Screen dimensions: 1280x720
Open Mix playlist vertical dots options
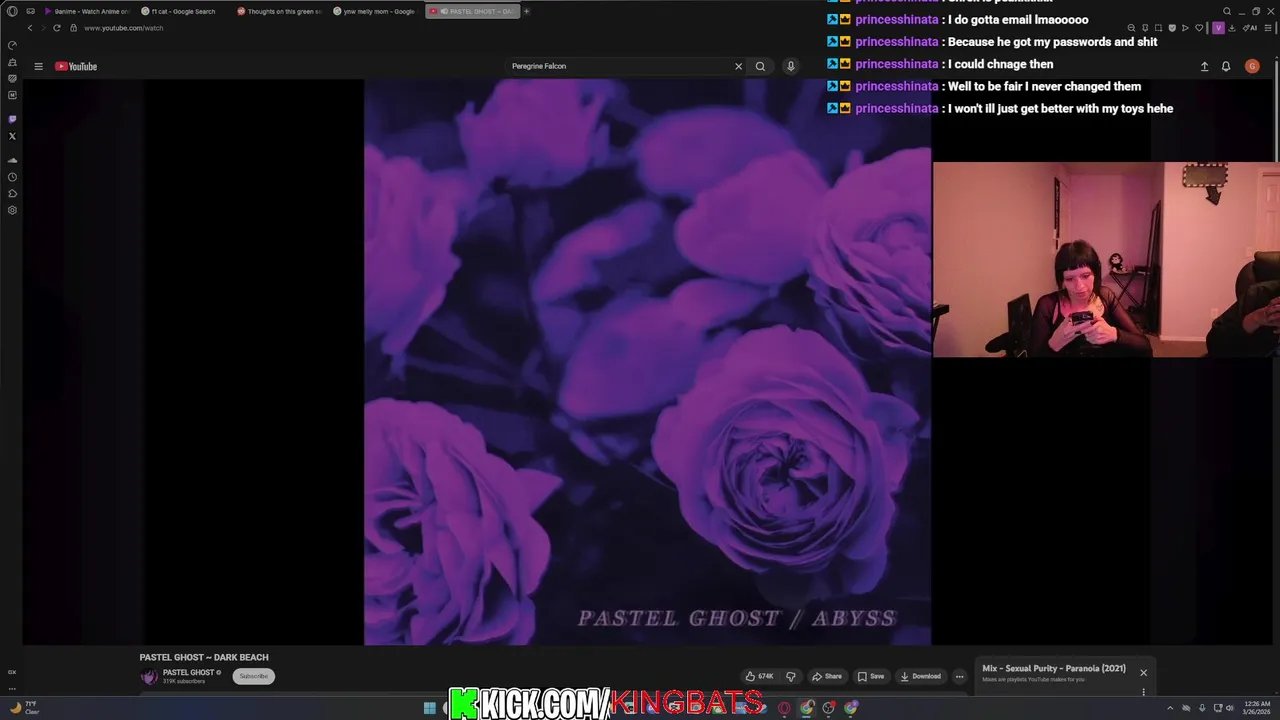[1143, 692]
